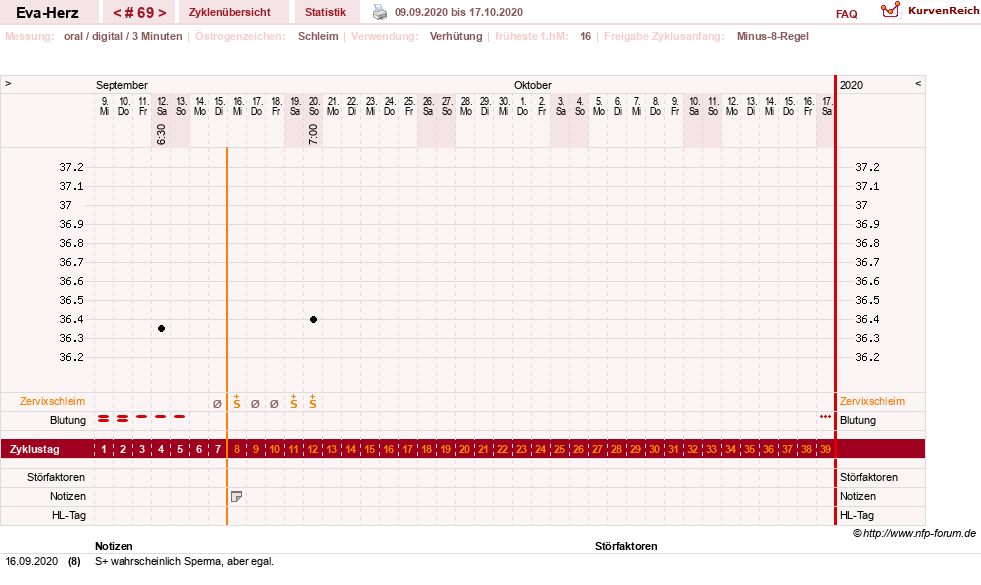The image size is (981, 585).
Task: Go to the previous cycle with the < arrow
Action: 117,13
